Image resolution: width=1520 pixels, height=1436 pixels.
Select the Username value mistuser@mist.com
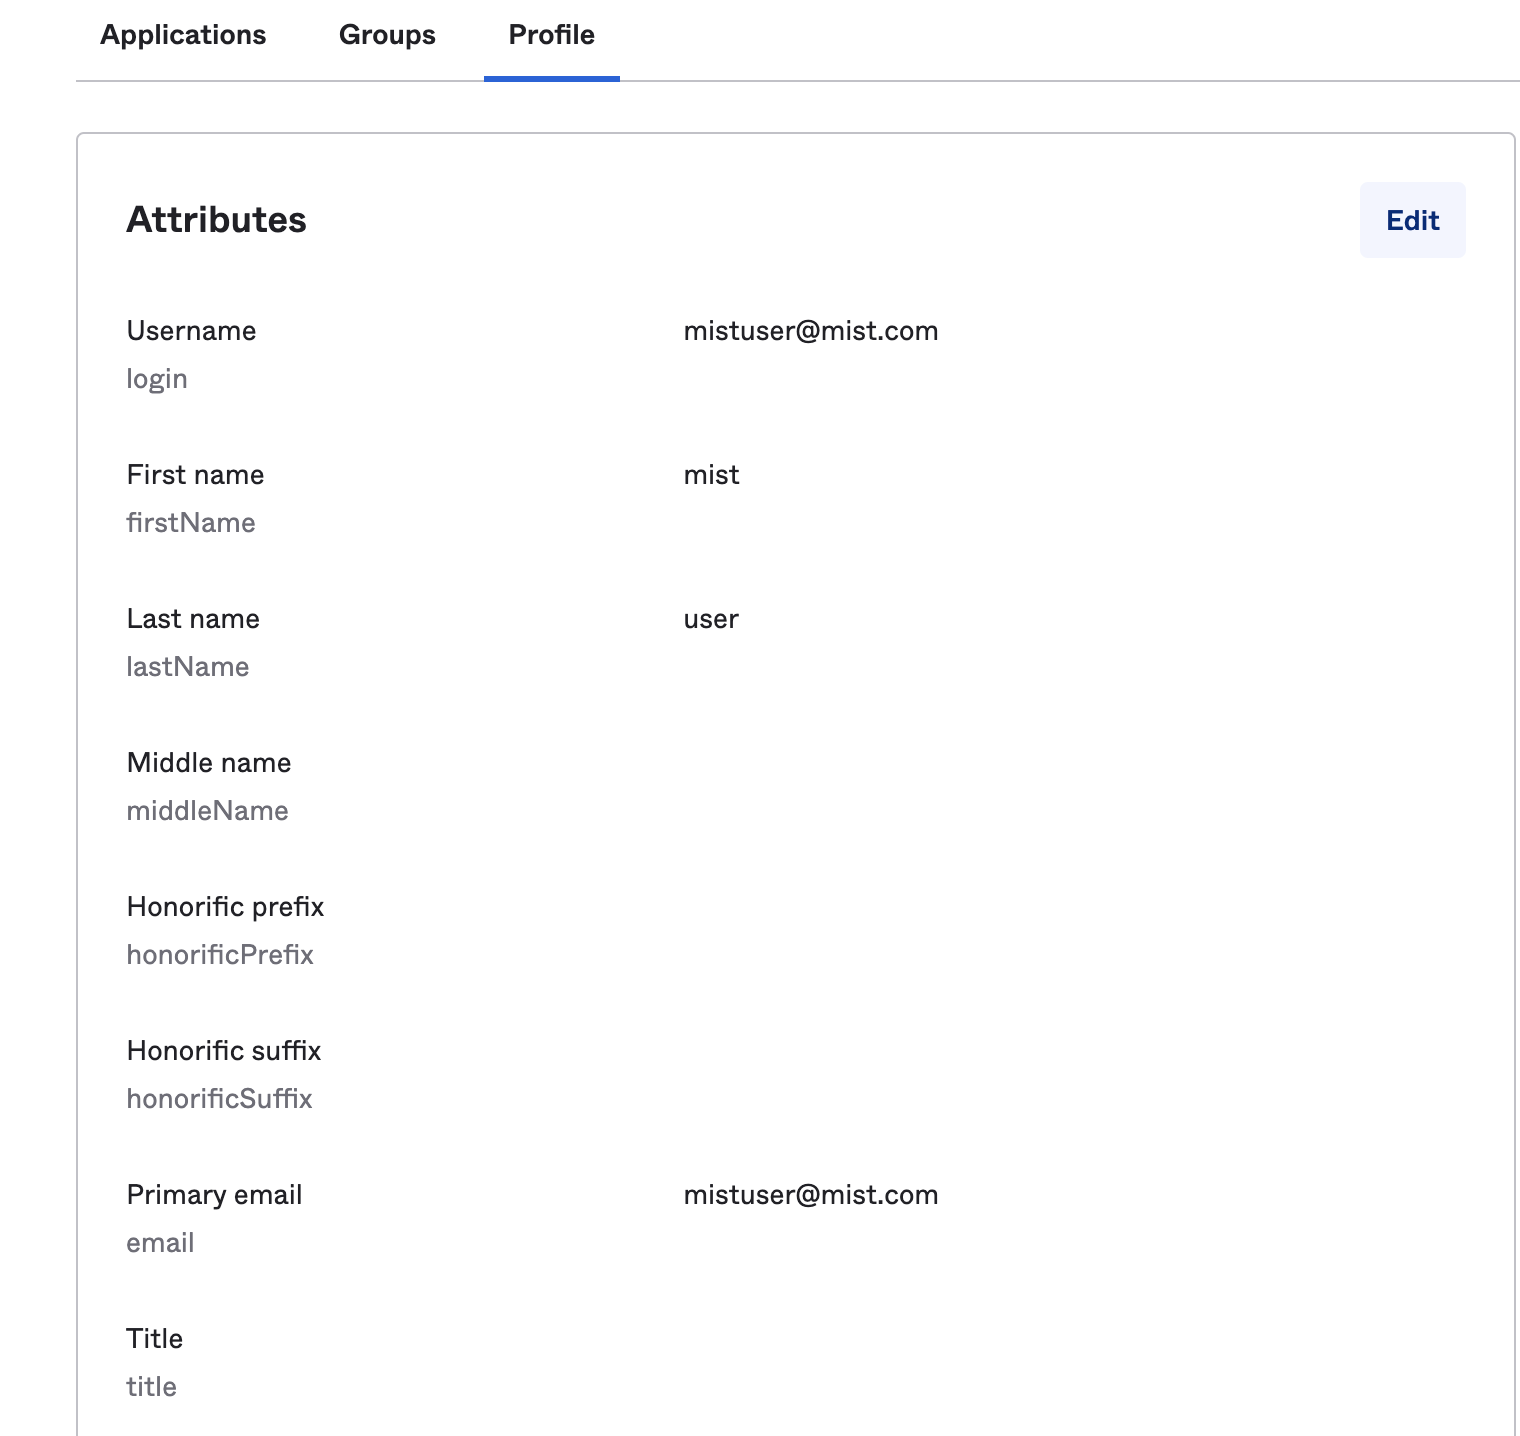click(810, 331)
